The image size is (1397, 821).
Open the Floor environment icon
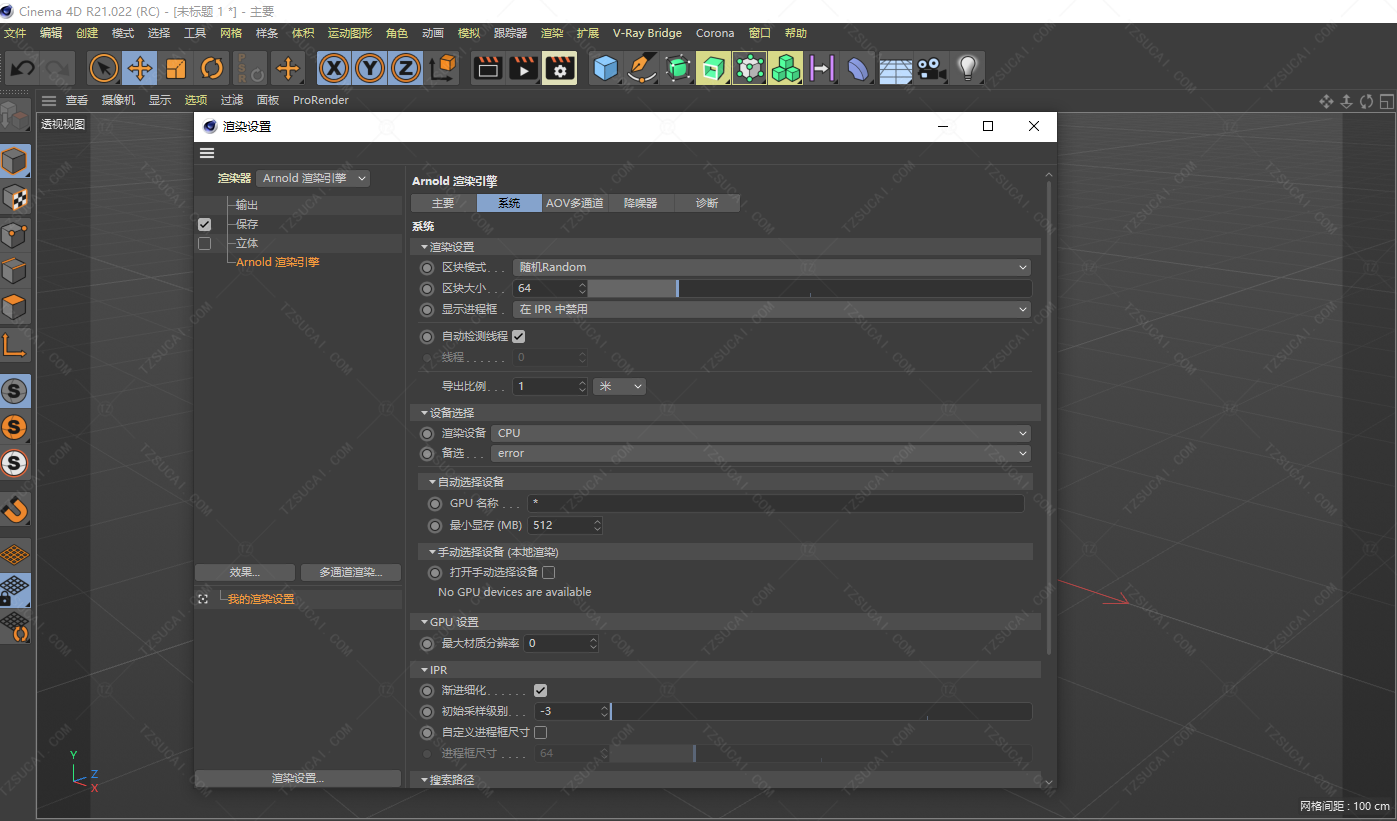point(895,69)
